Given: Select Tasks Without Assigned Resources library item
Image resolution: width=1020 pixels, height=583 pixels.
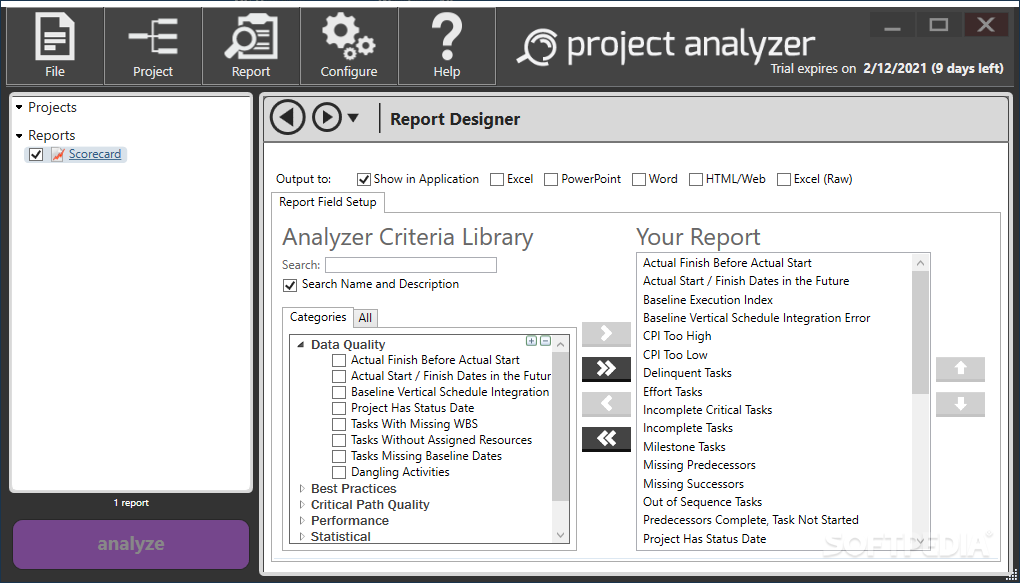Looking at the screenshot, I should 441,441.
